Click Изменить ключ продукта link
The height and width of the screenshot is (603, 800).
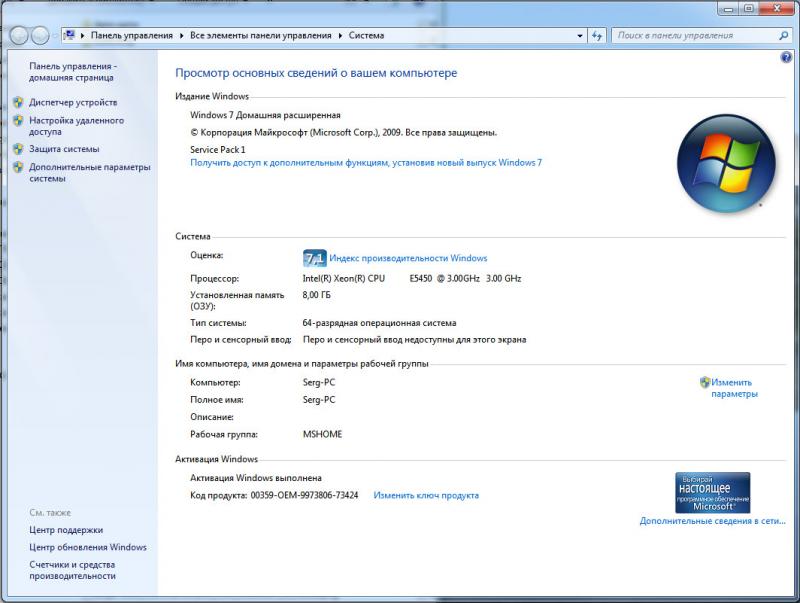(x=426, y=495)
